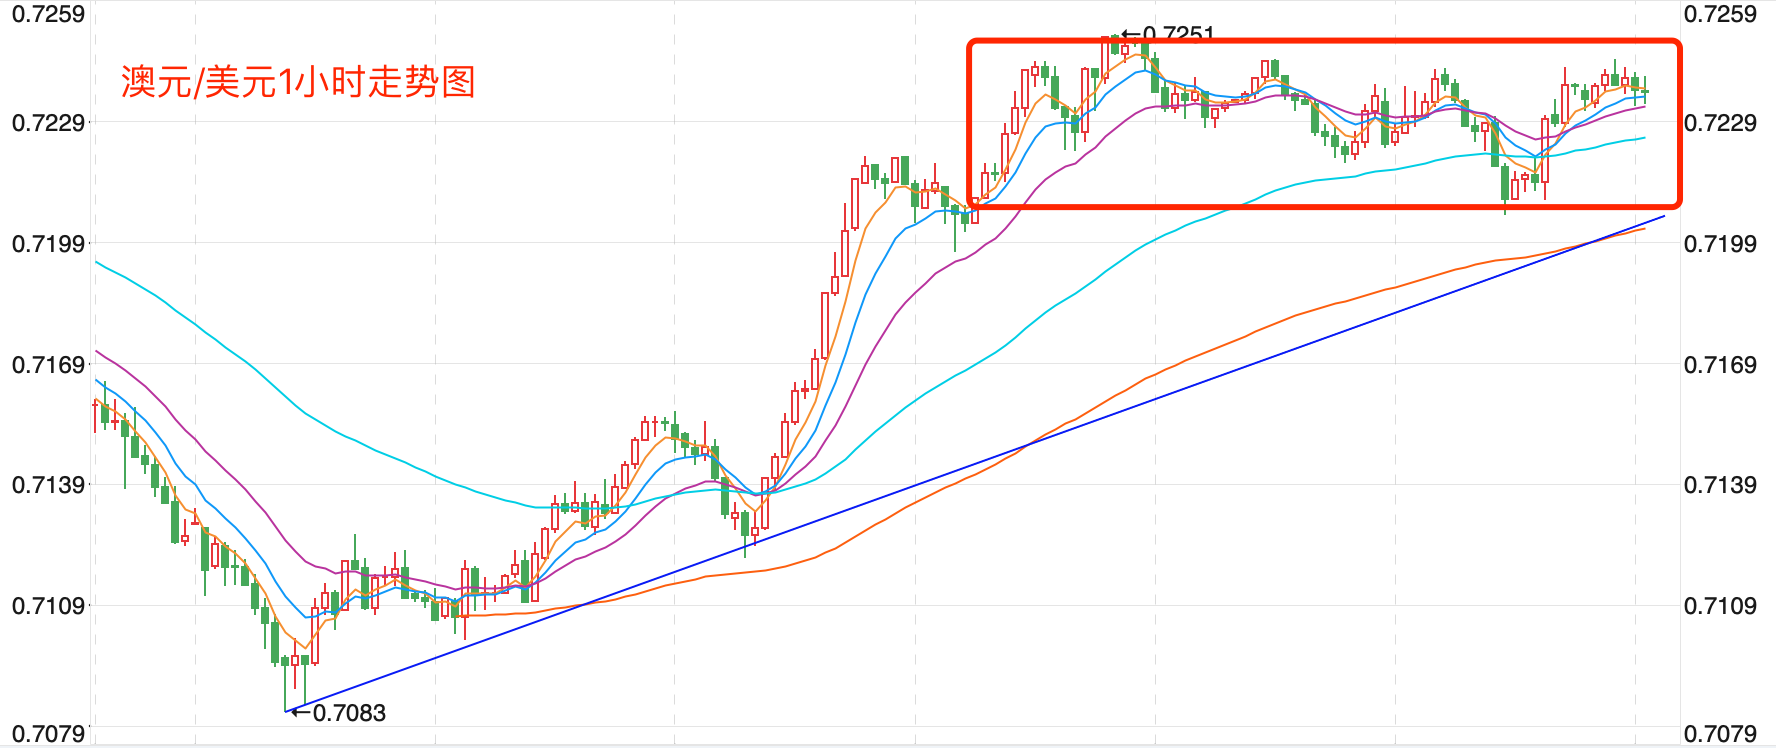Click the 0.7229 label on right axis
The width and height of the screenshot is (1776, 748).
coord(1720,123)
